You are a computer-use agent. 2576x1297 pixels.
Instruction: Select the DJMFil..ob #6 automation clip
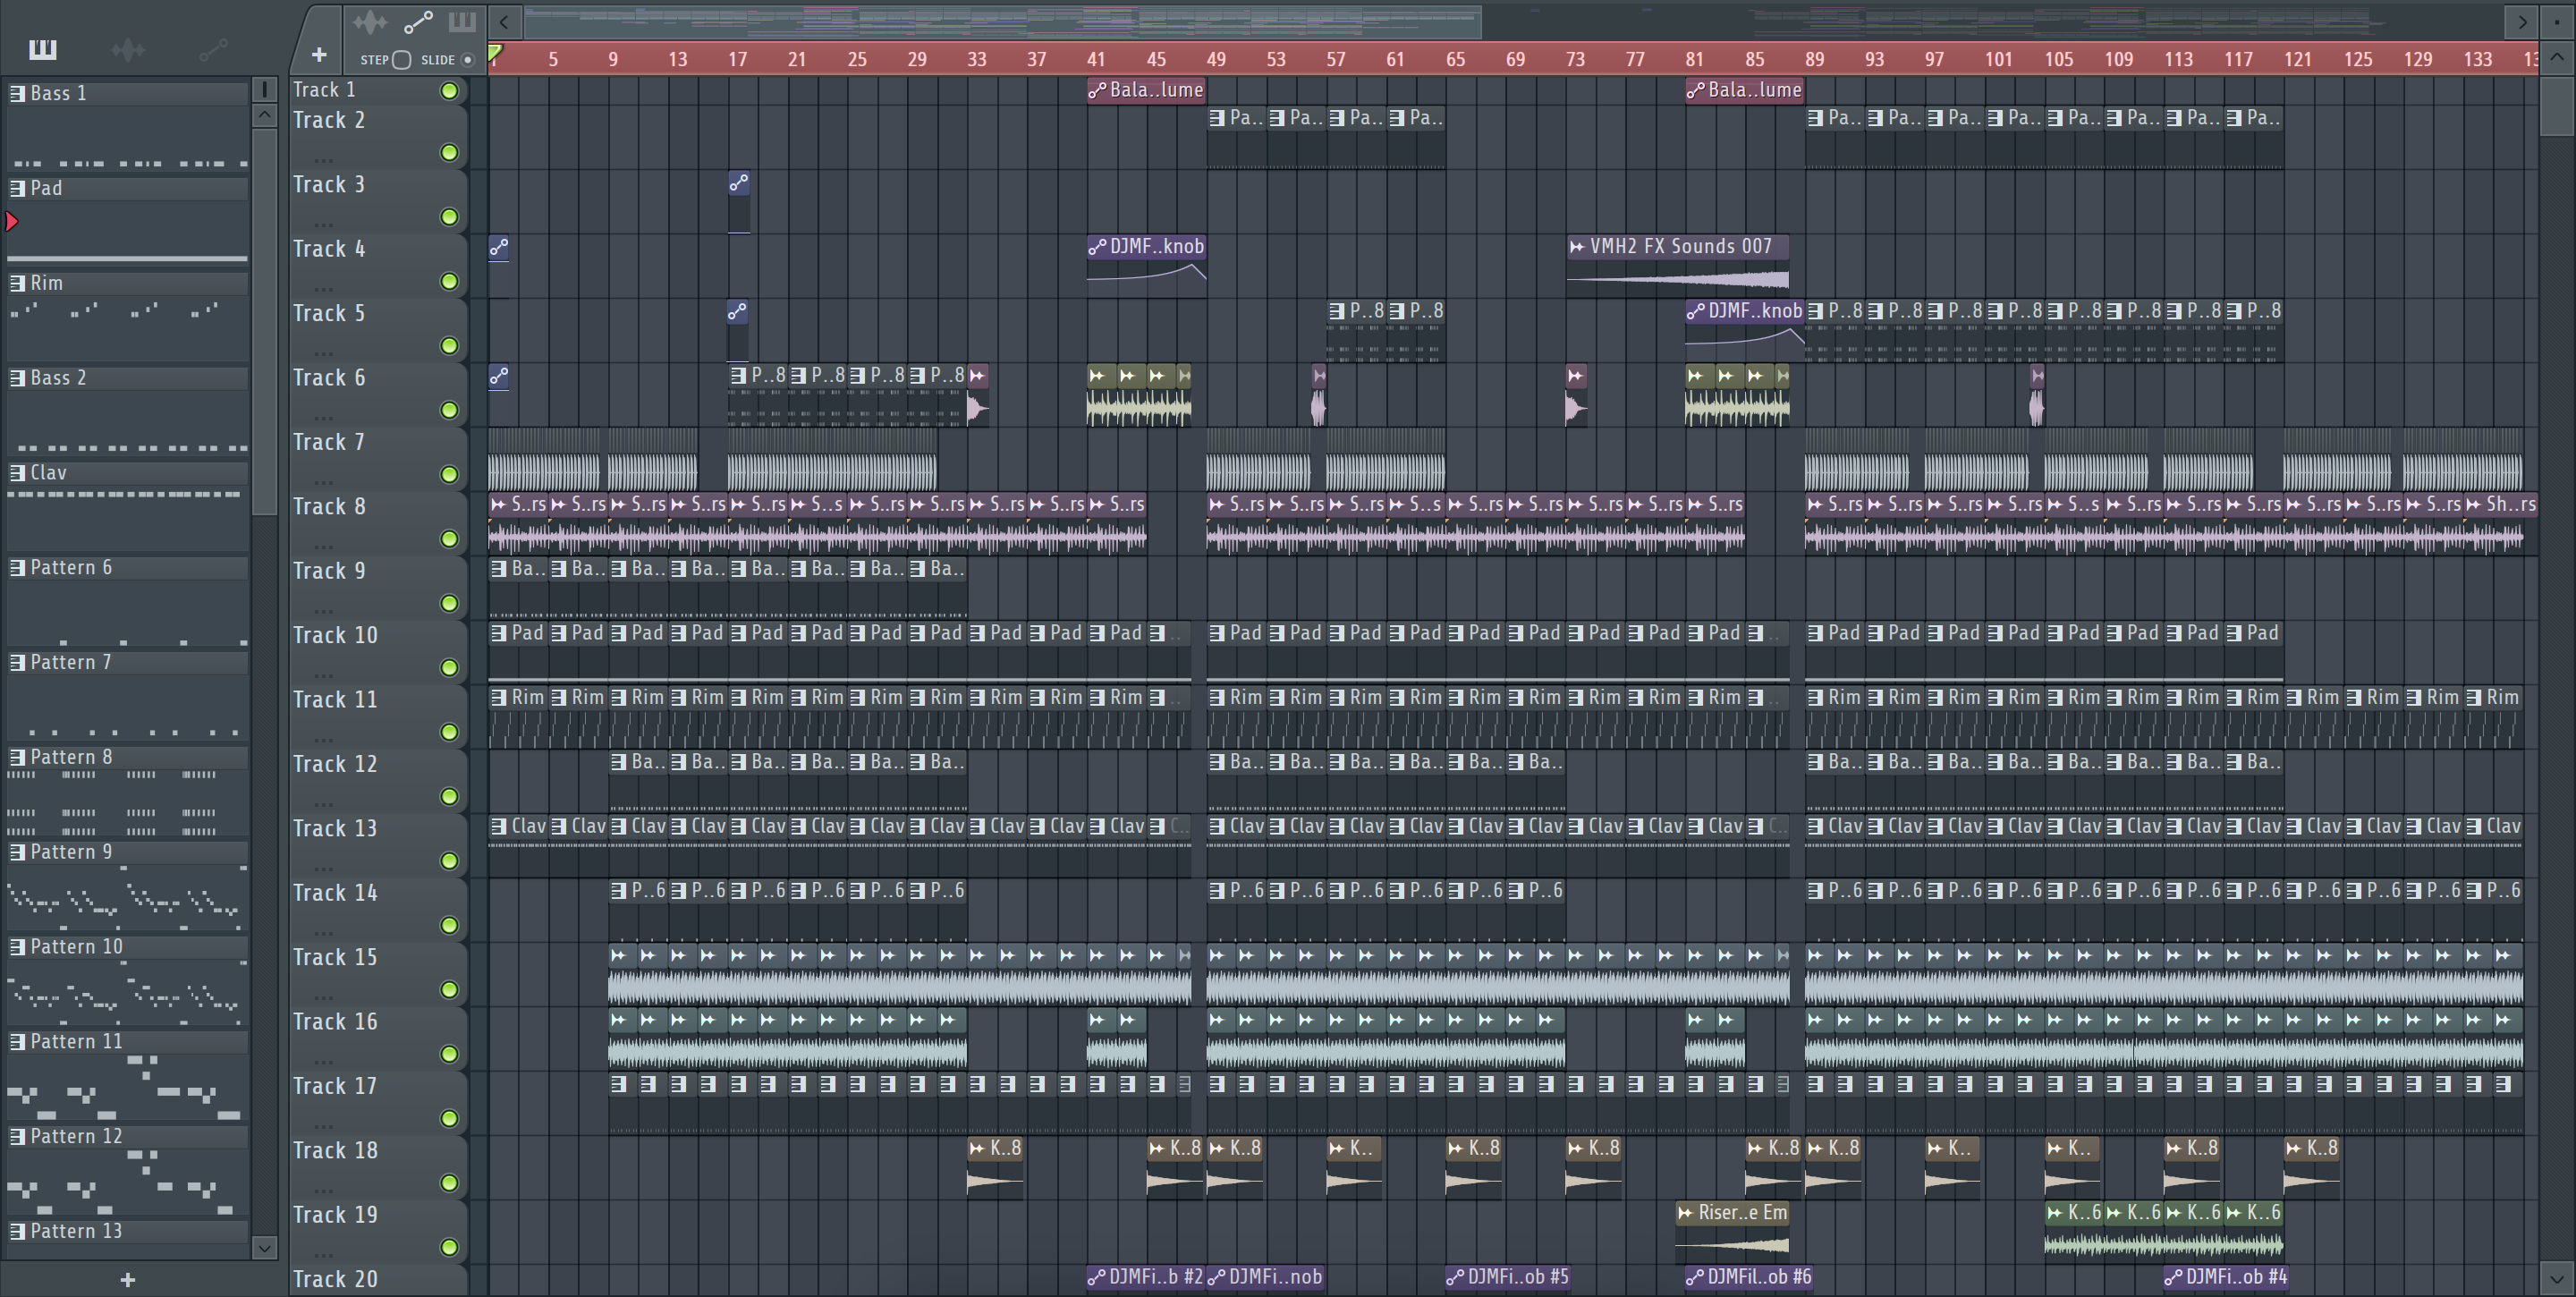click(1748, 1278)
